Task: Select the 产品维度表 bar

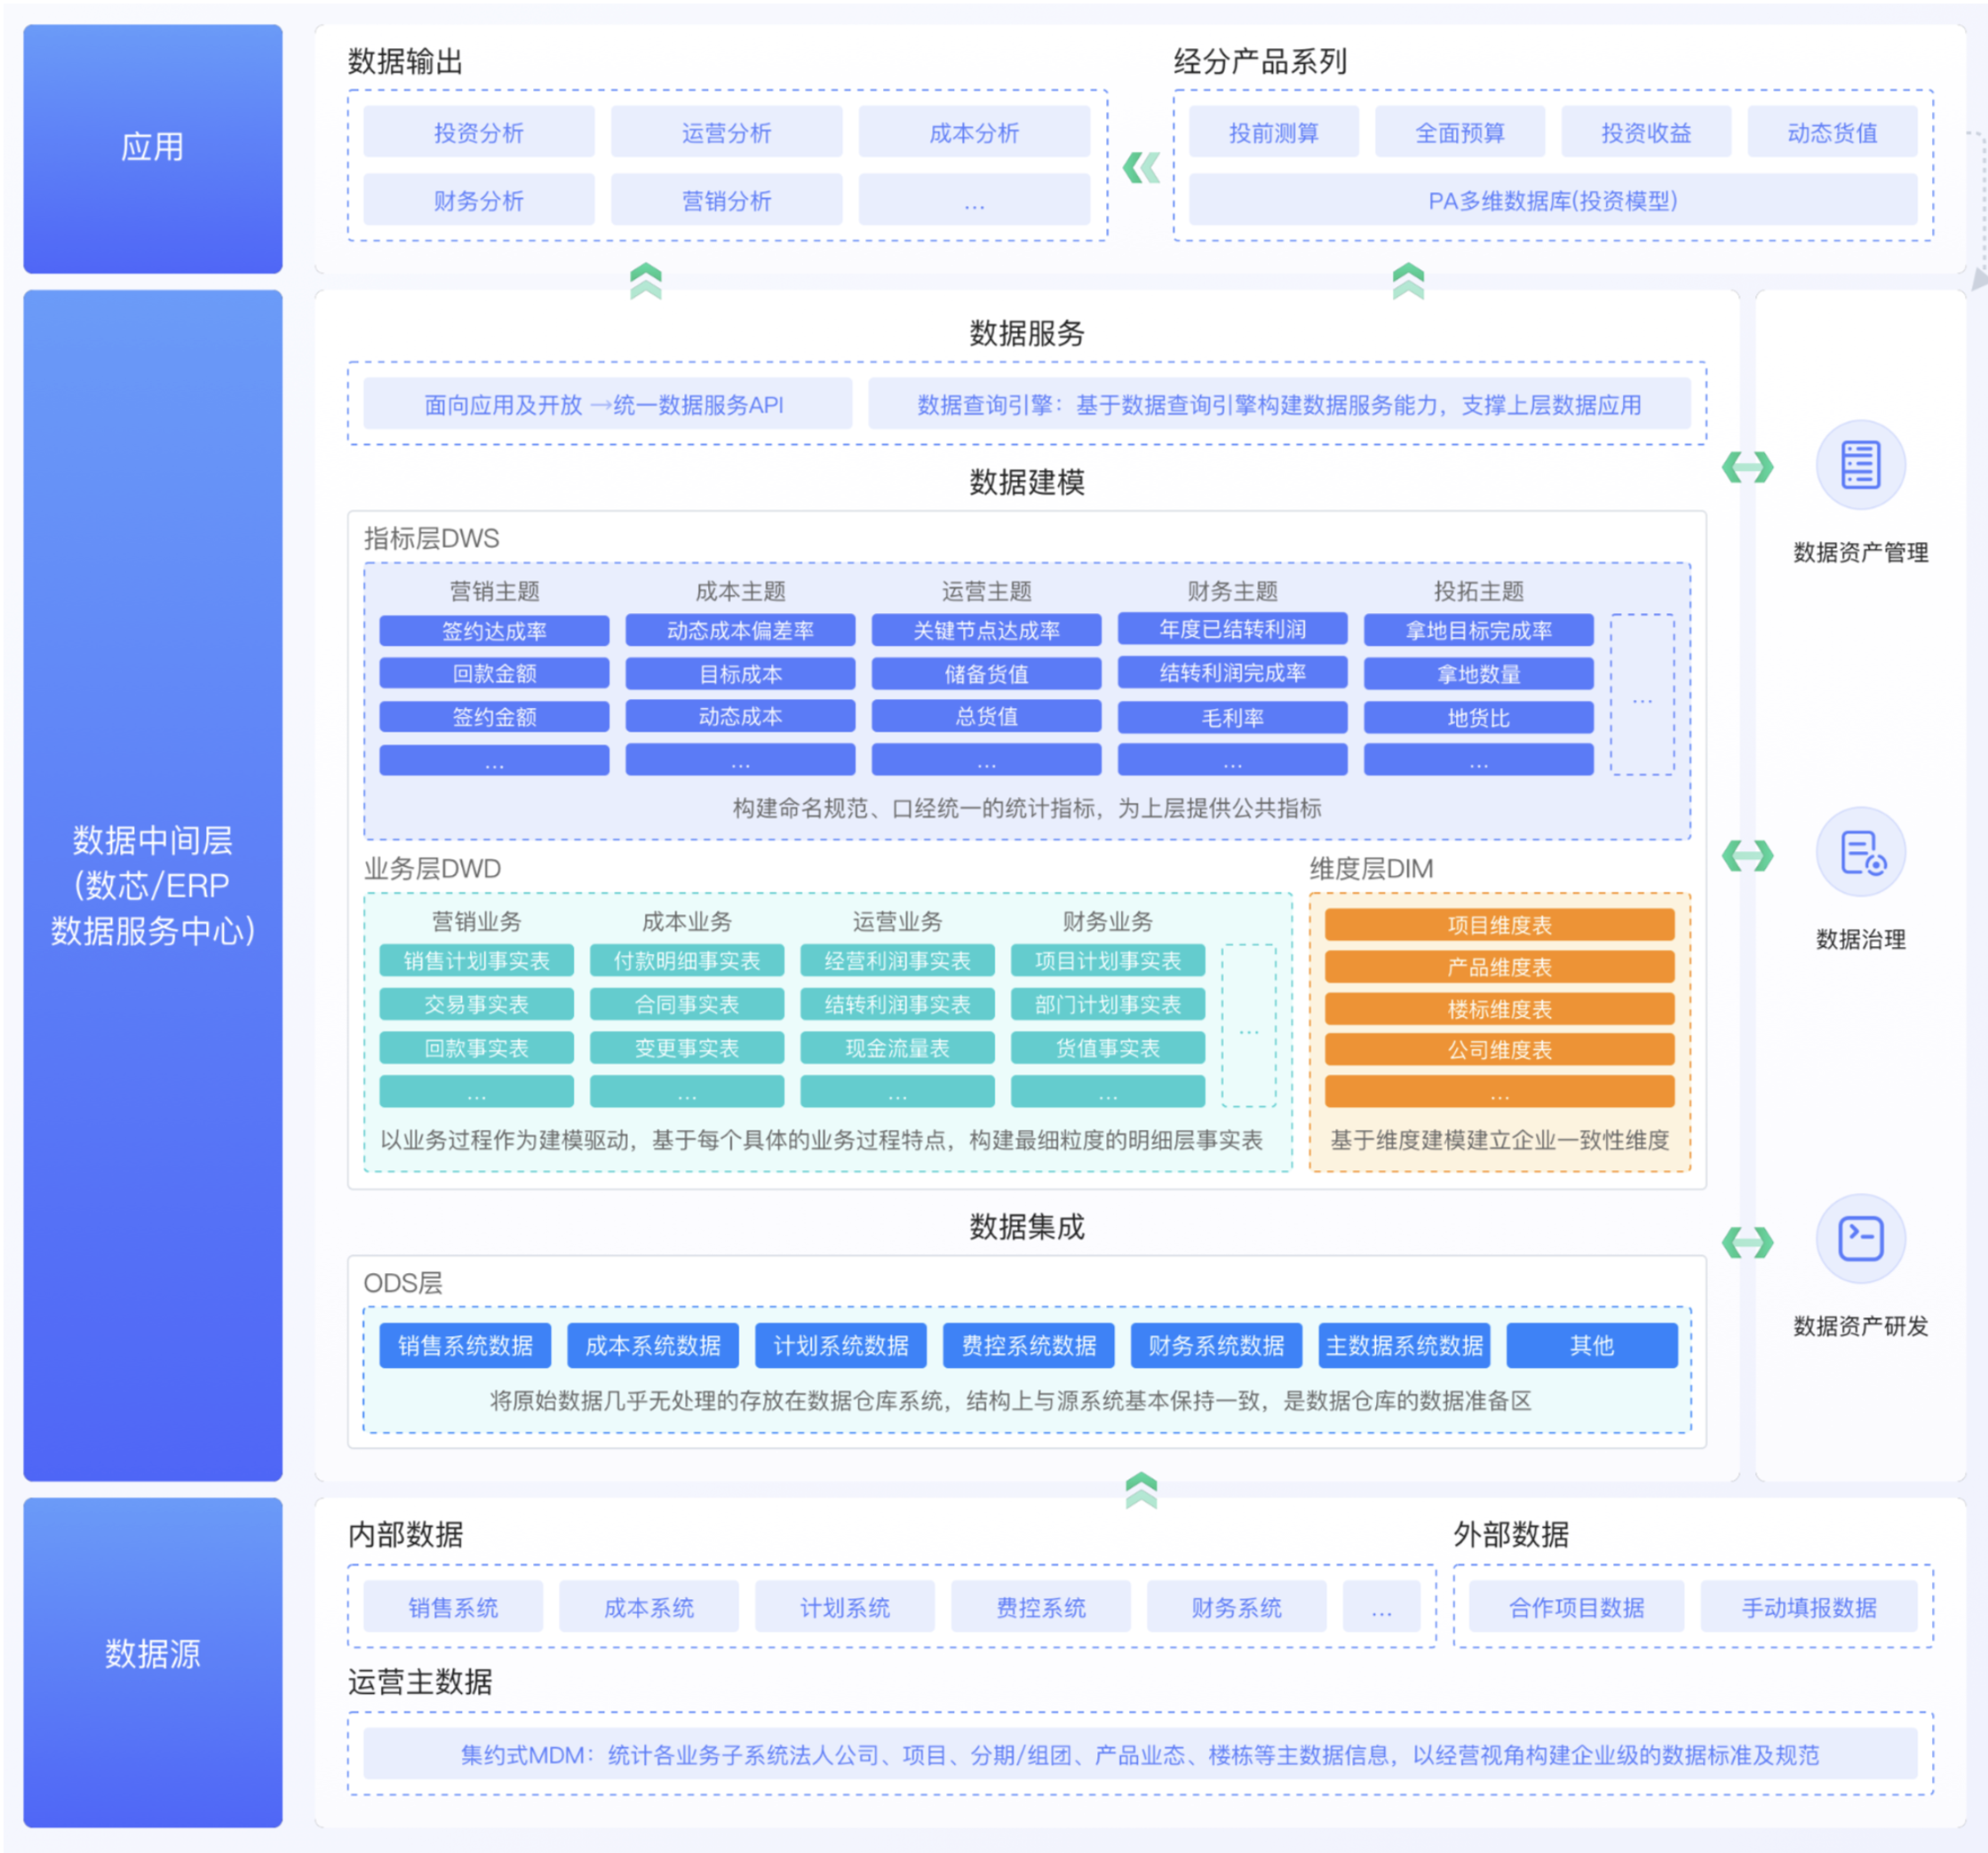Action: point(1500,967)
